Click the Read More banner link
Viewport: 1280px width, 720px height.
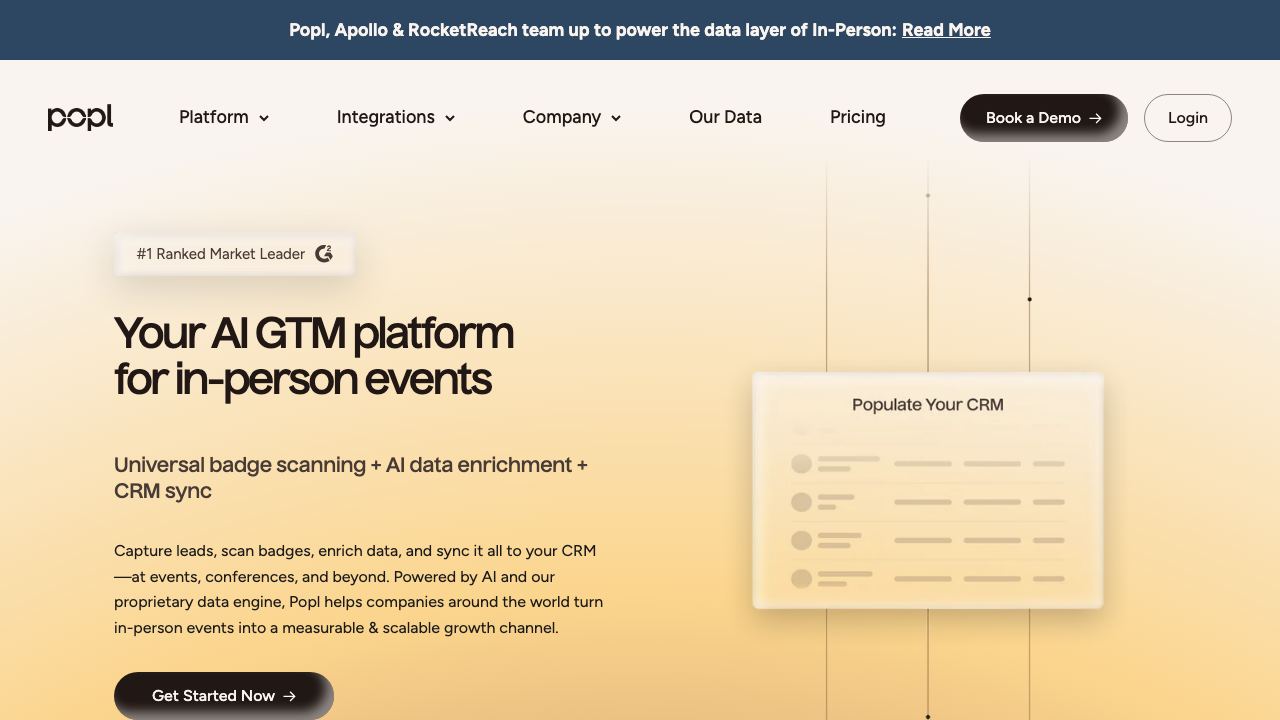click(946, 30)
